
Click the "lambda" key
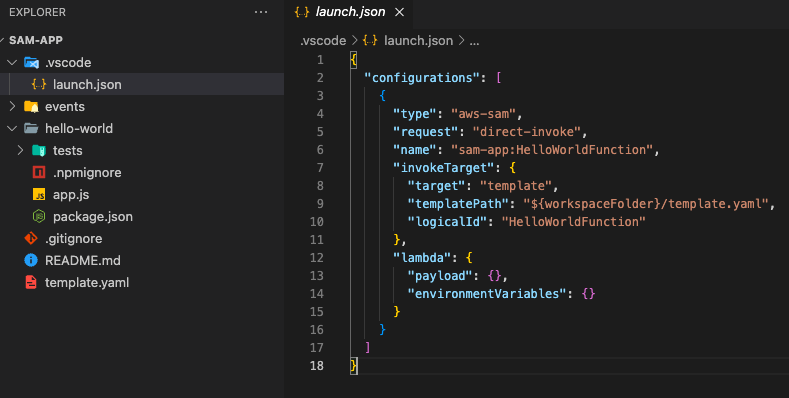pyautogui.click(x=422, y=258)
